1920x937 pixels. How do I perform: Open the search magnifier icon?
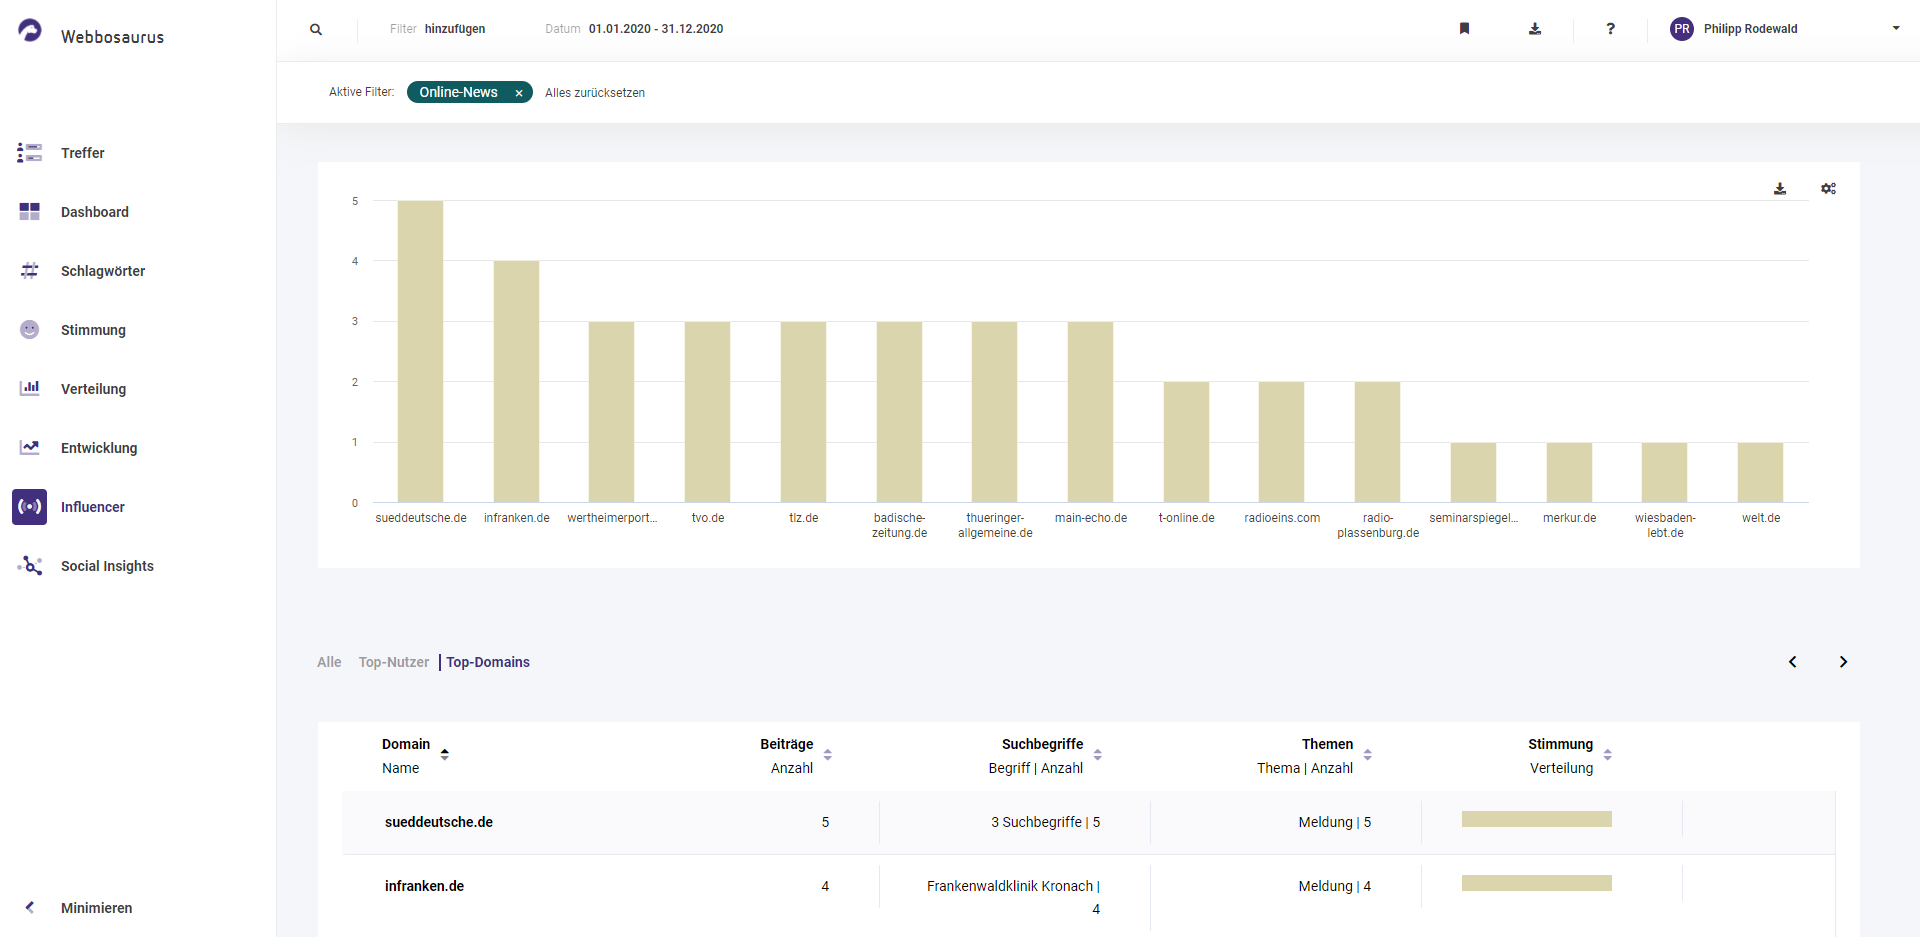click(x=316, y=29)
